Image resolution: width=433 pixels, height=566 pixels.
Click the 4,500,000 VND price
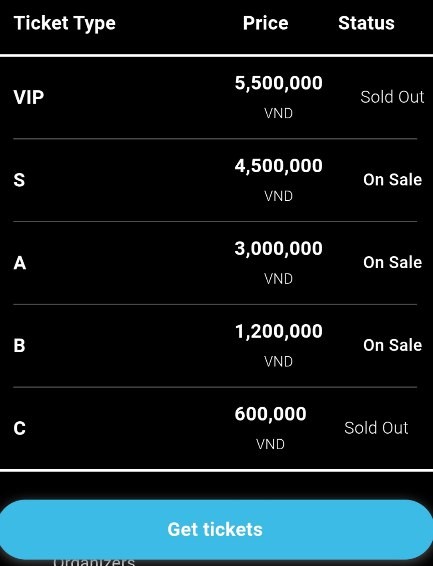(279, 180)
